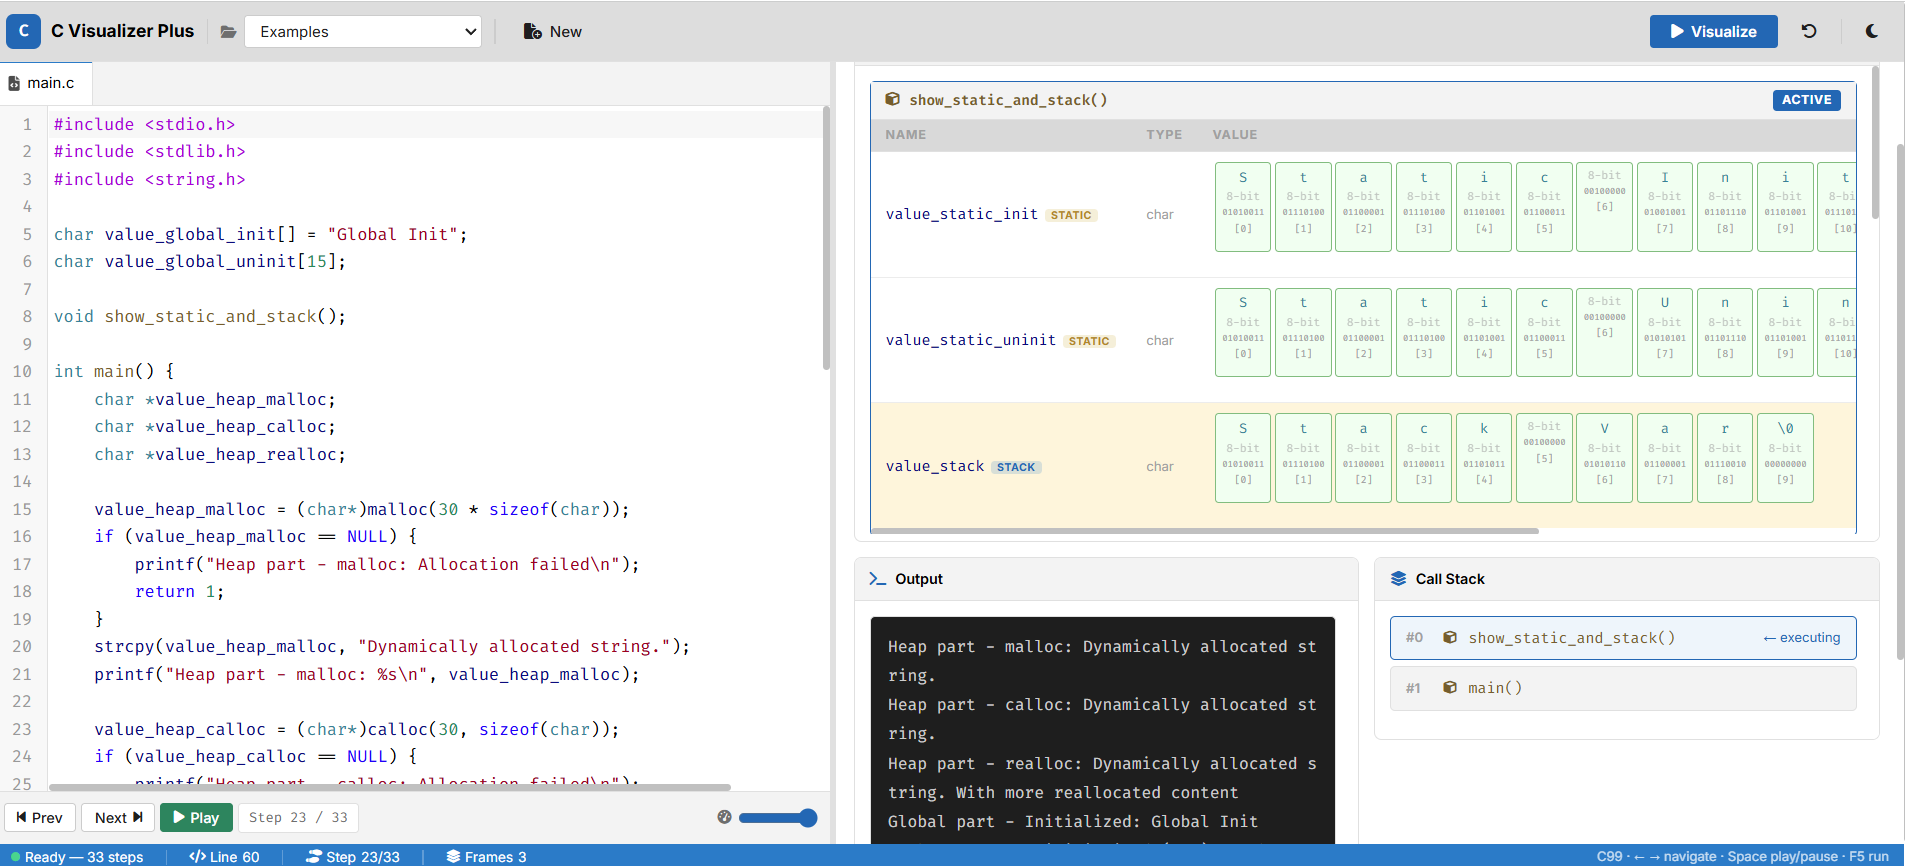
Task: Click the right panel vertical scrollbar
Action: click(x=1899, y=400)
